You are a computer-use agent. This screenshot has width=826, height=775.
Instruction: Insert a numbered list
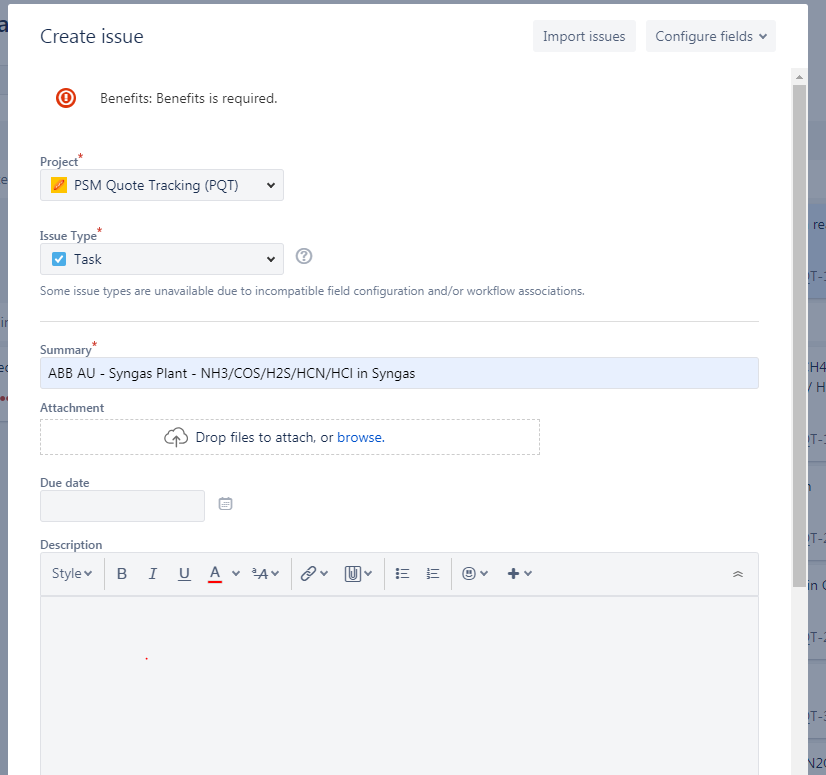coord(433,573)
